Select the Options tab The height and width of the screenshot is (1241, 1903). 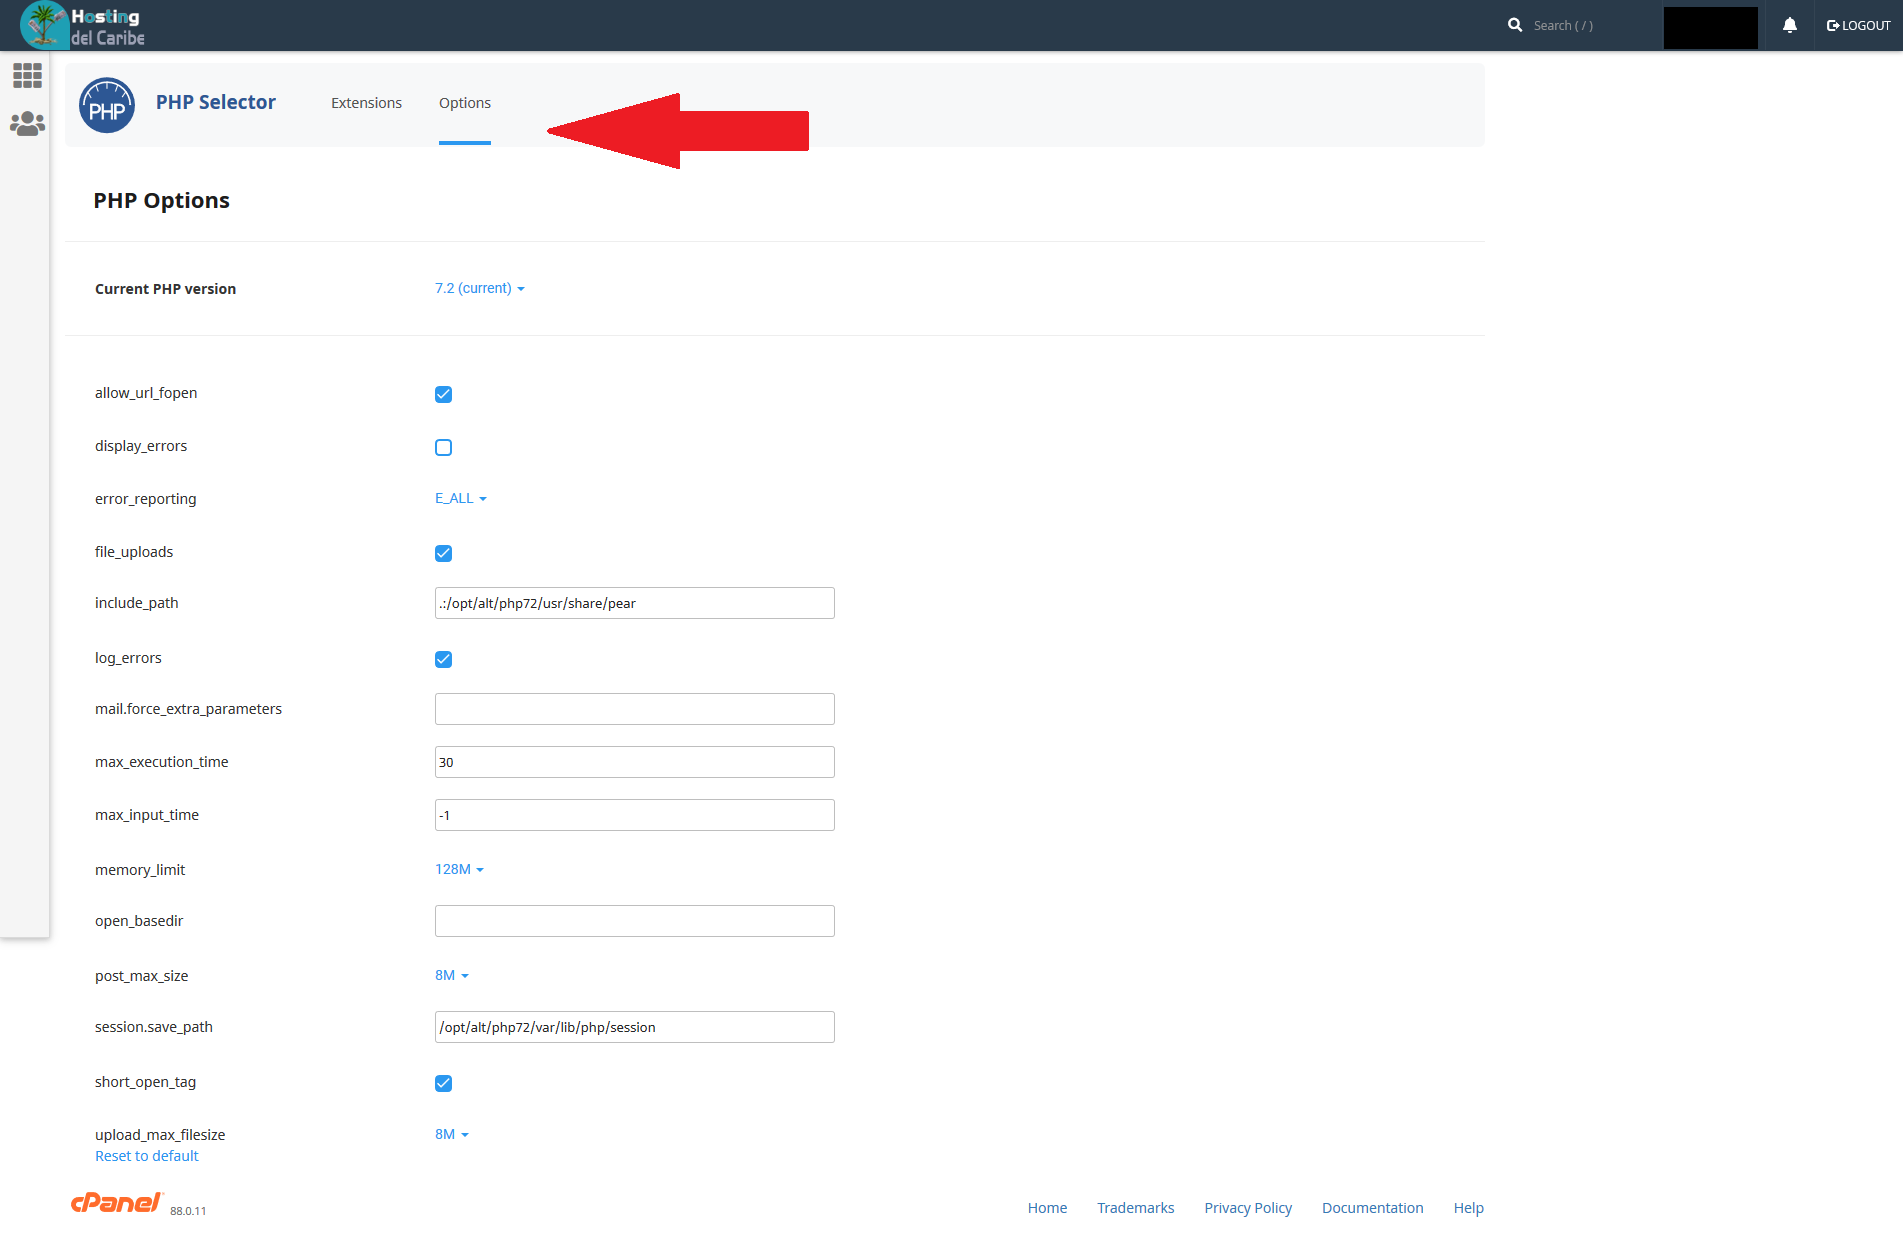(x=464, y=103)
